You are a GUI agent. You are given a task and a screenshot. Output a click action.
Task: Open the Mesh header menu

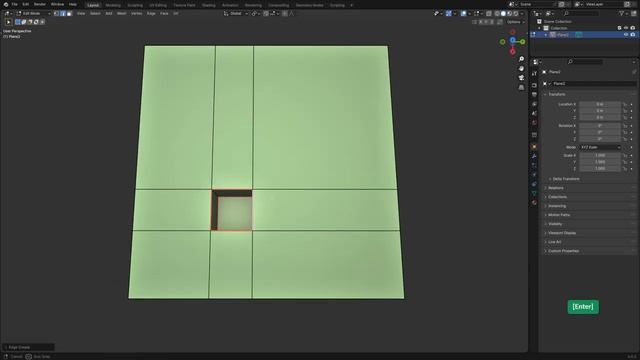click(122, 13)
